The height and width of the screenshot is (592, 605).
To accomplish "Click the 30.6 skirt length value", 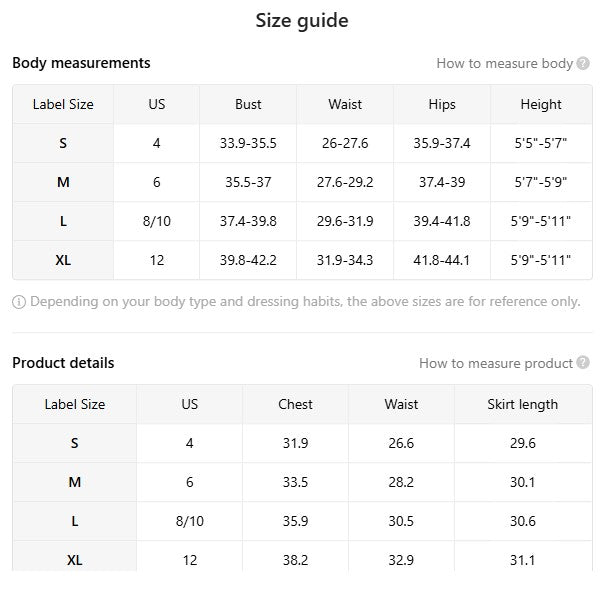I will [522, 521].
